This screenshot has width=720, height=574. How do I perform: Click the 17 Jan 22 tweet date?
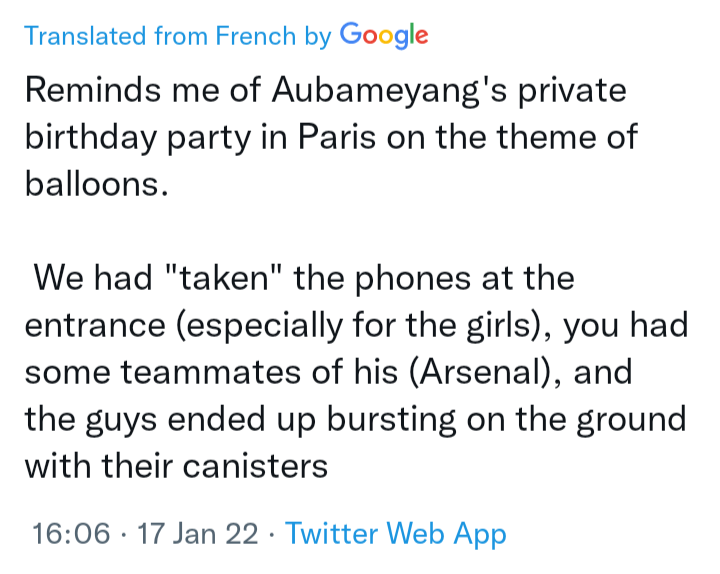click(197, 533)
